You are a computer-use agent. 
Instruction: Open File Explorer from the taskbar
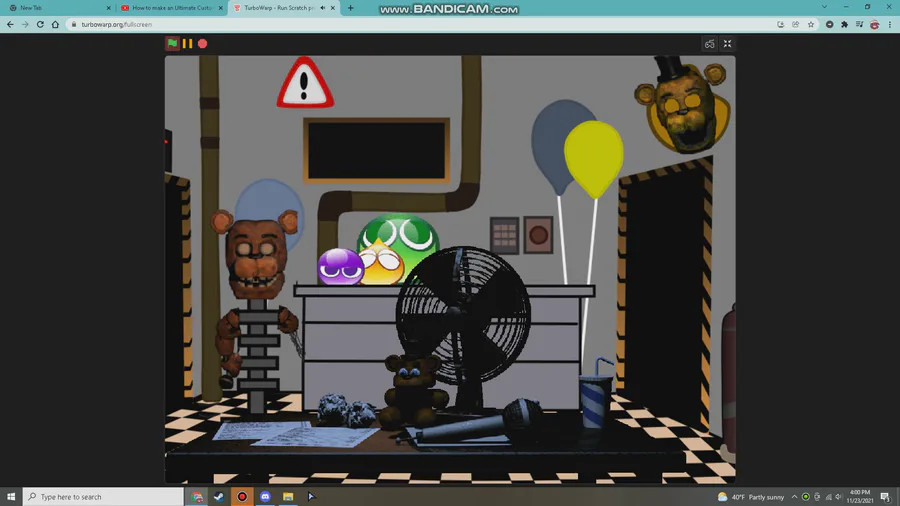(288, 497)
